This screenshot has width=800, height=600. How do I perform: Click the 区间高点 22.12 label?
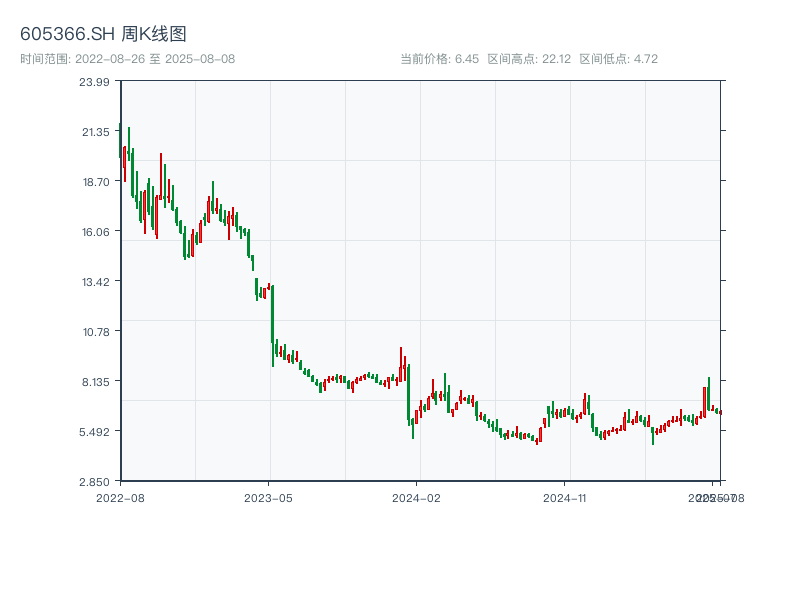(x=529, y=59)
